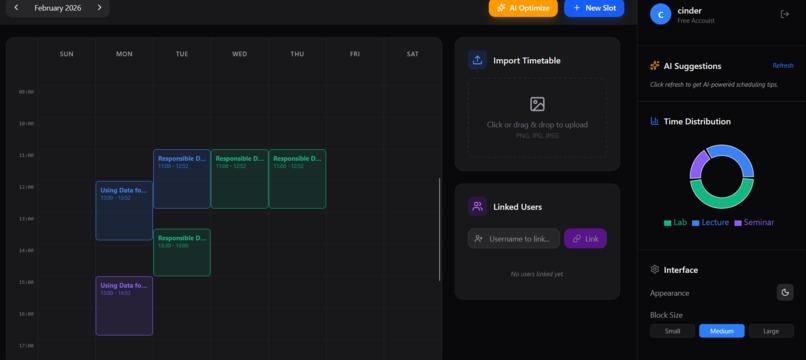Toggle dark mode Appearance moon button

(785, 293)
